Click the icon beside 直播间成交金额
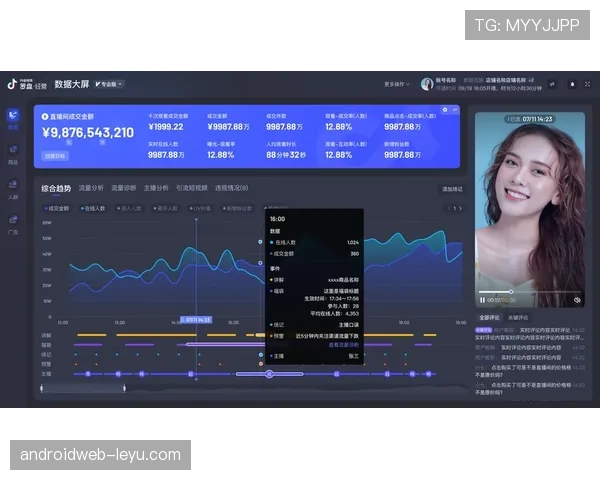600x480 pixels. [45, 116]
